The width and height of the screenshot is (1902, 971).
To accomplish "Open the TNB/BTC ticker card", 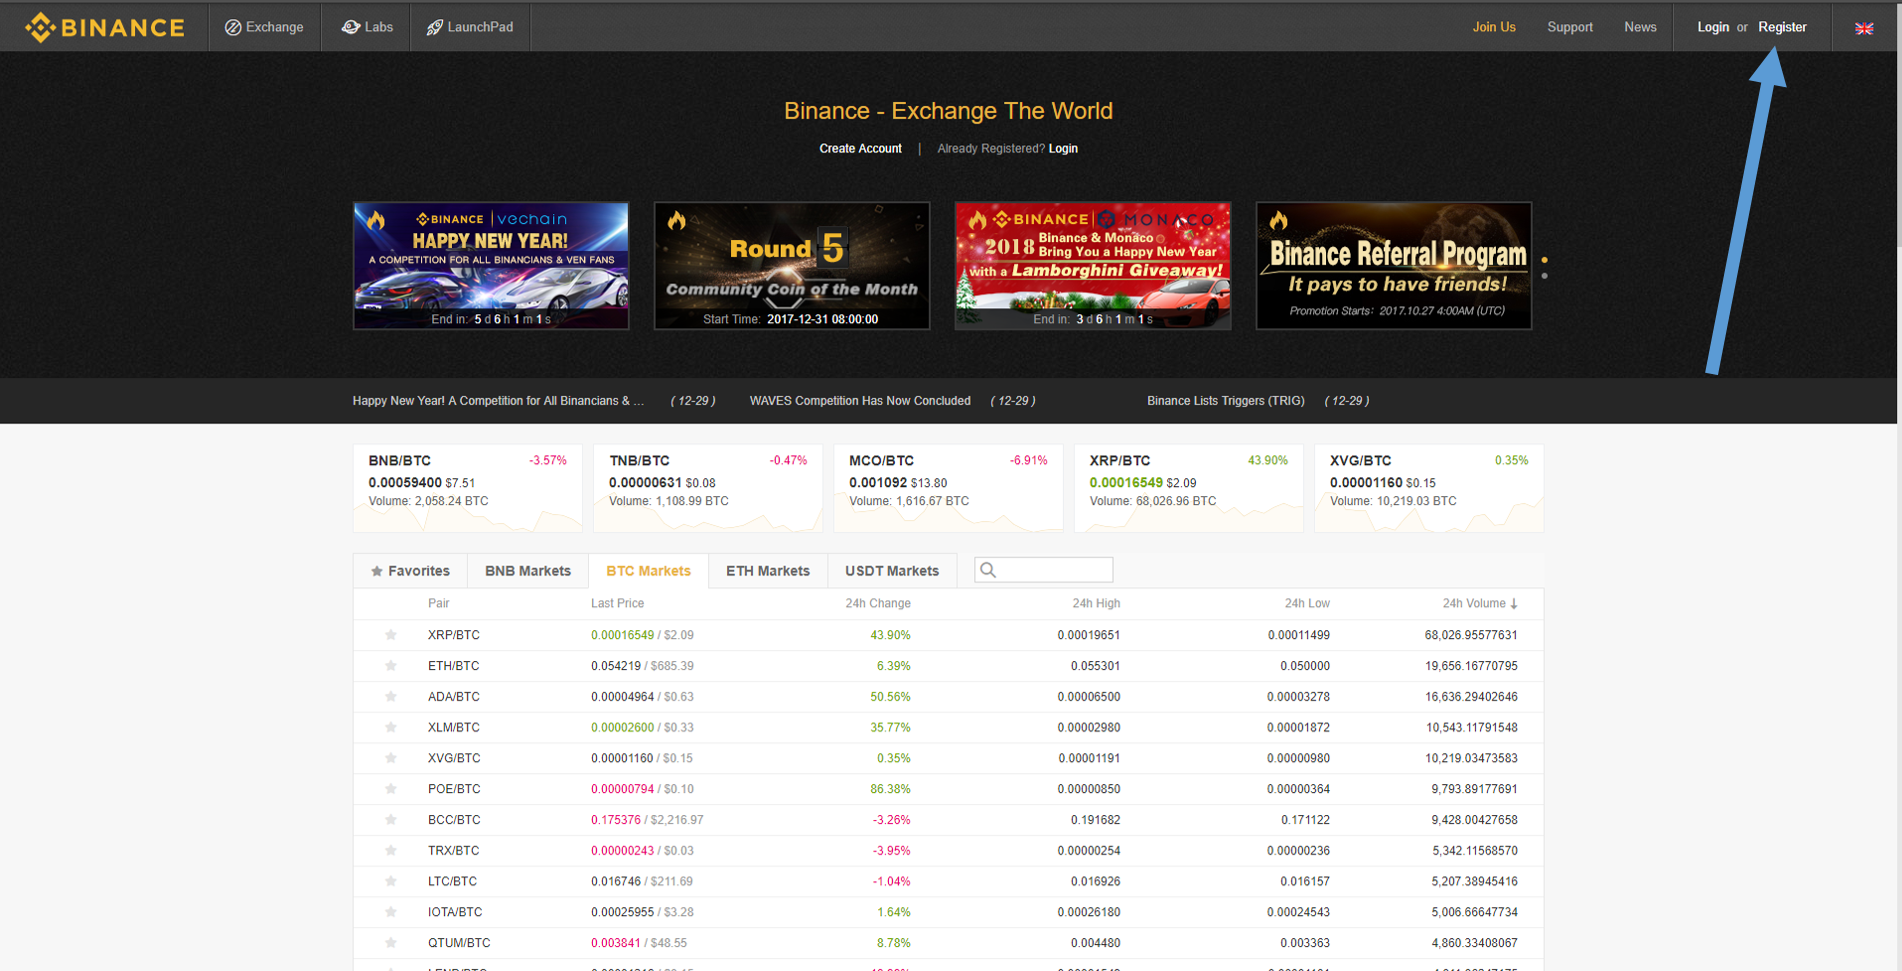I will pos(708,488).
